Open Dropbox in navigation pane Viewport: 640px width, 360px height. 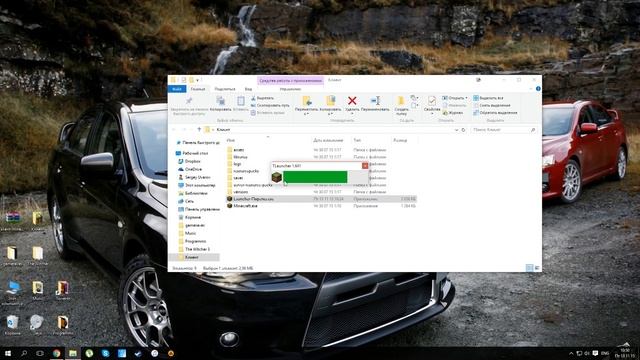pos(189,161)
